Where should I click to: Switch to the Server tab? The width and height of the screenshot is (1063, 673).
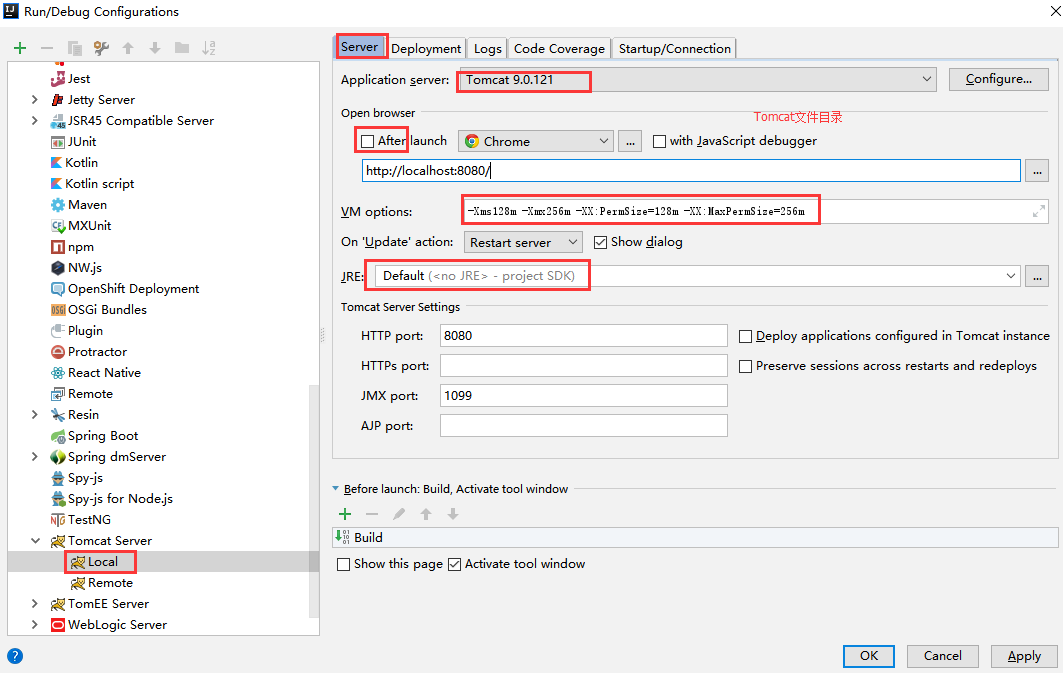359,47
